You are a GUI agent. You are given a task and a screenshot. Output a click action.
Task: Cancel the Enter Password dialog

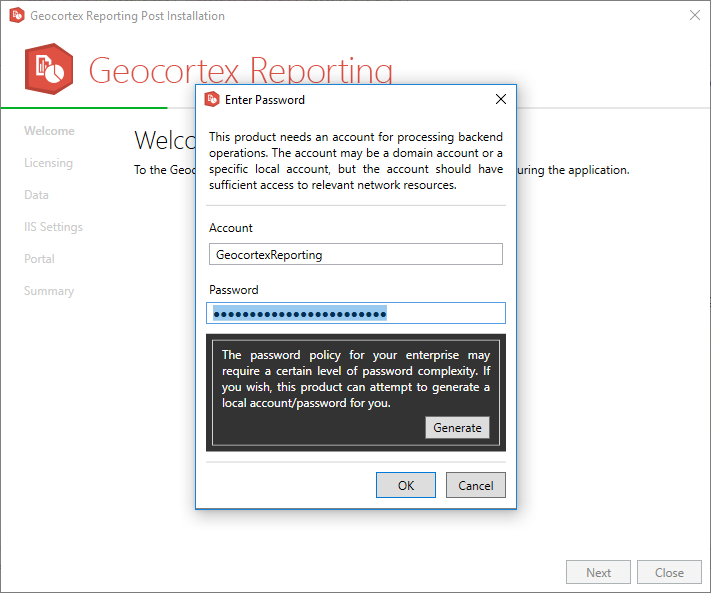[x=475, y=485]
